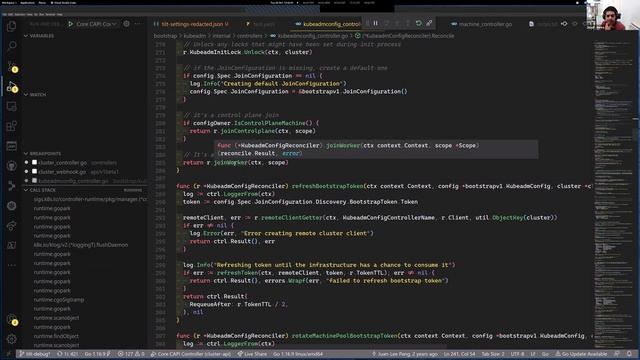This screenshot has width=640, height=360.
Task: Click breadcrumb segment 'bootstrap'
Action: click(x=165, y=36)
